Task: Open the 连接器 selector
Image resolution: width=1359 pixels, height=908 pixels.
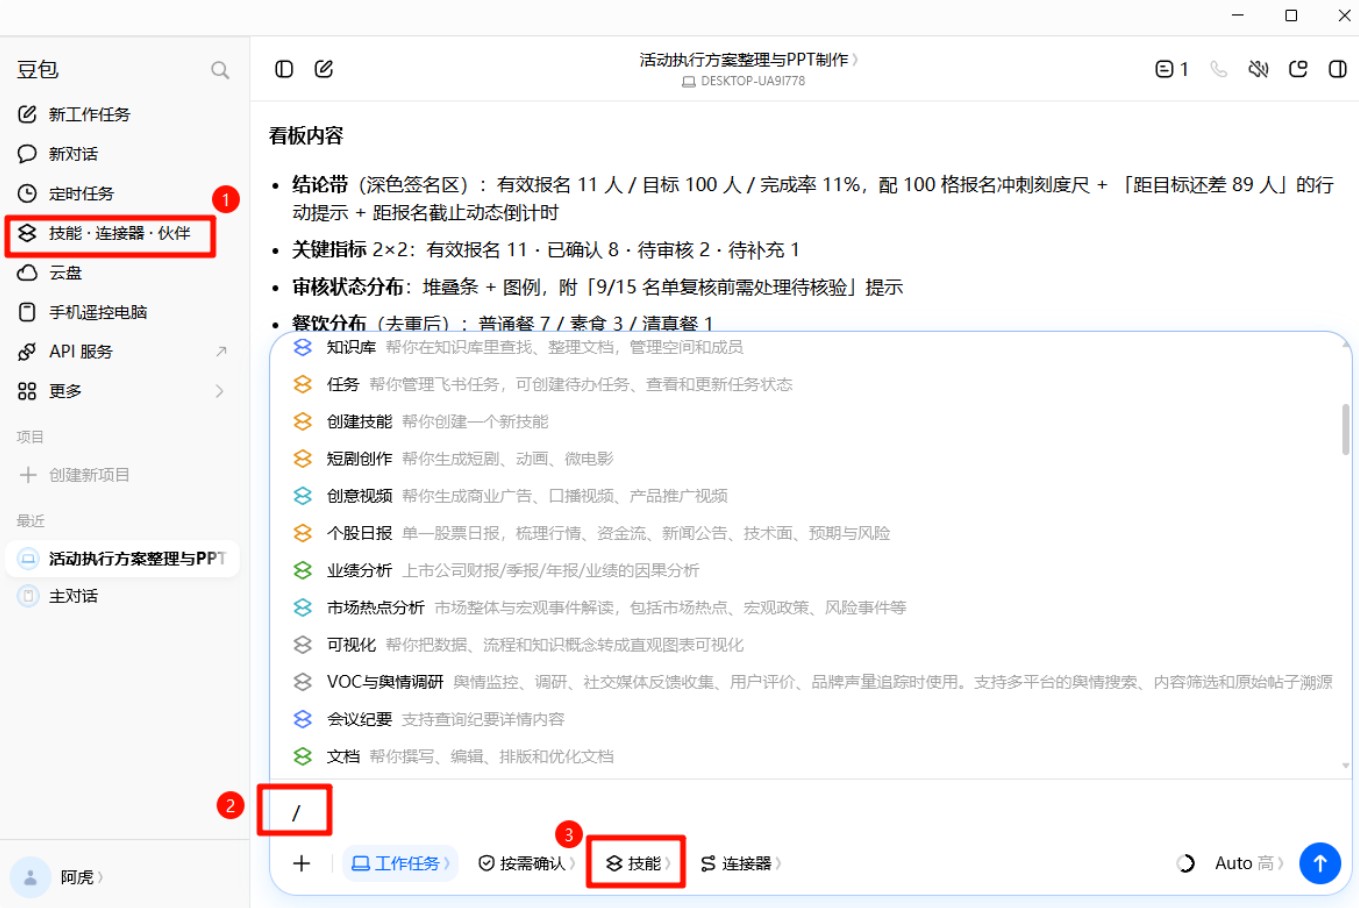Action: click(x=741, y=863)
